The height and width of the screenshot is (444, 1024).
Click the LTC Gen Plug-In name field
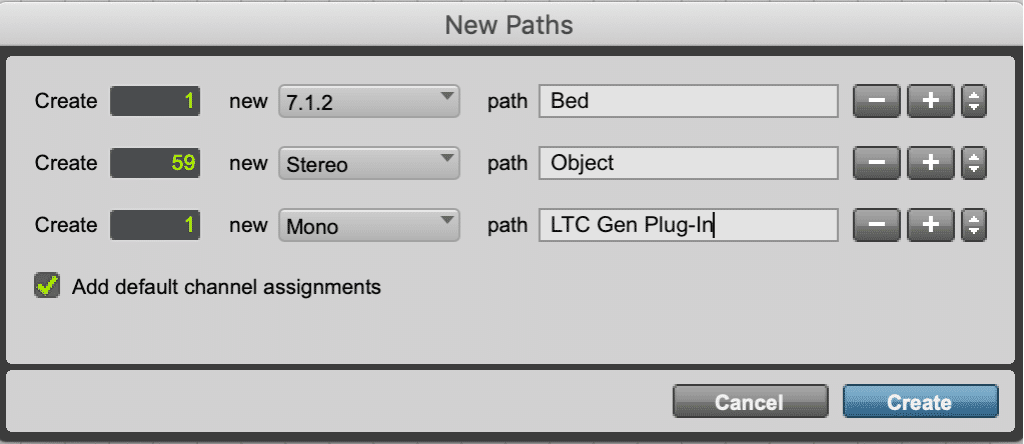click(688, 225)
